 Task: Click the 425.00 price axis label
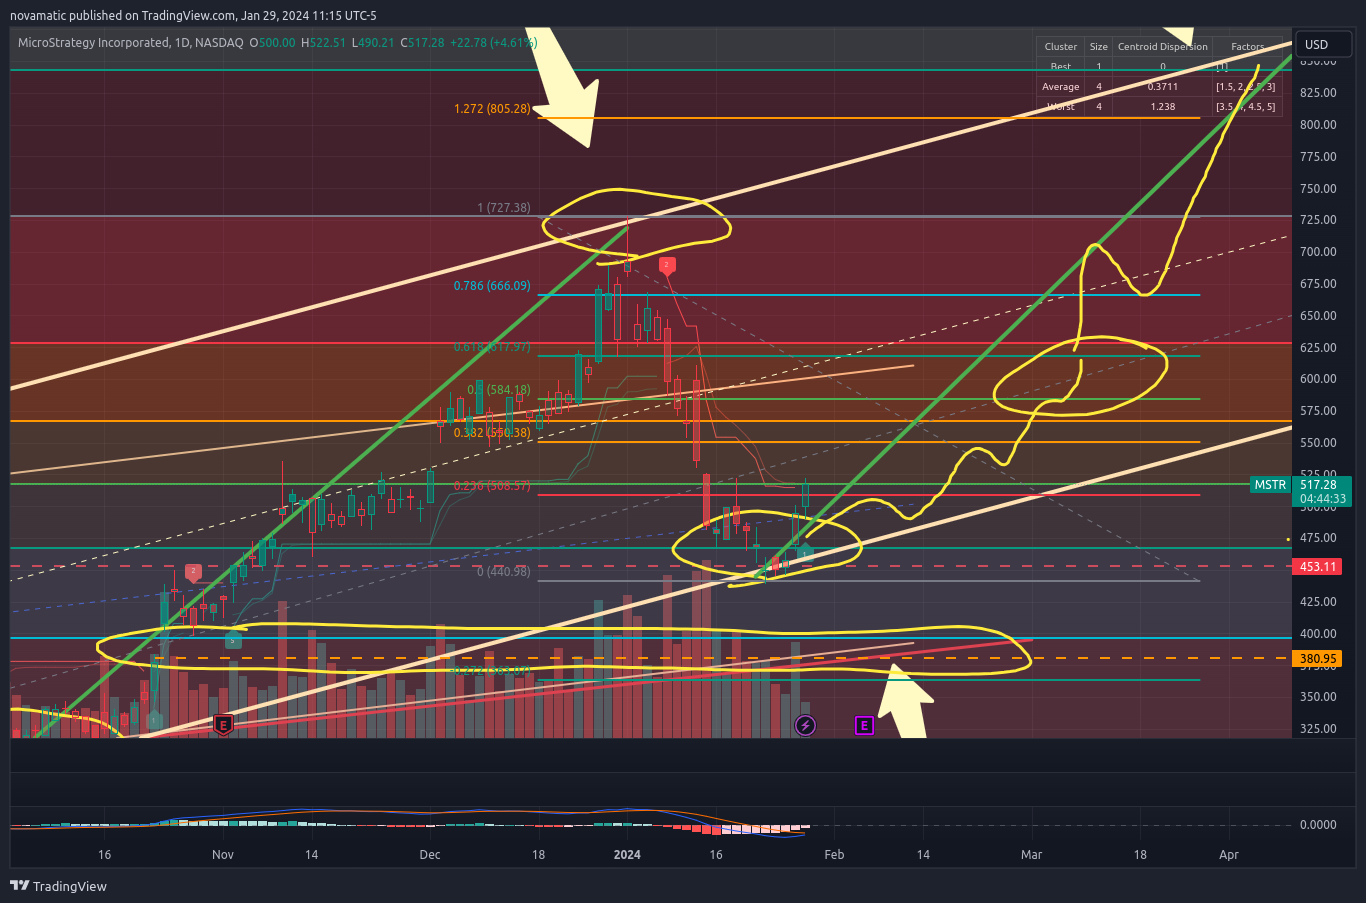1318,602
